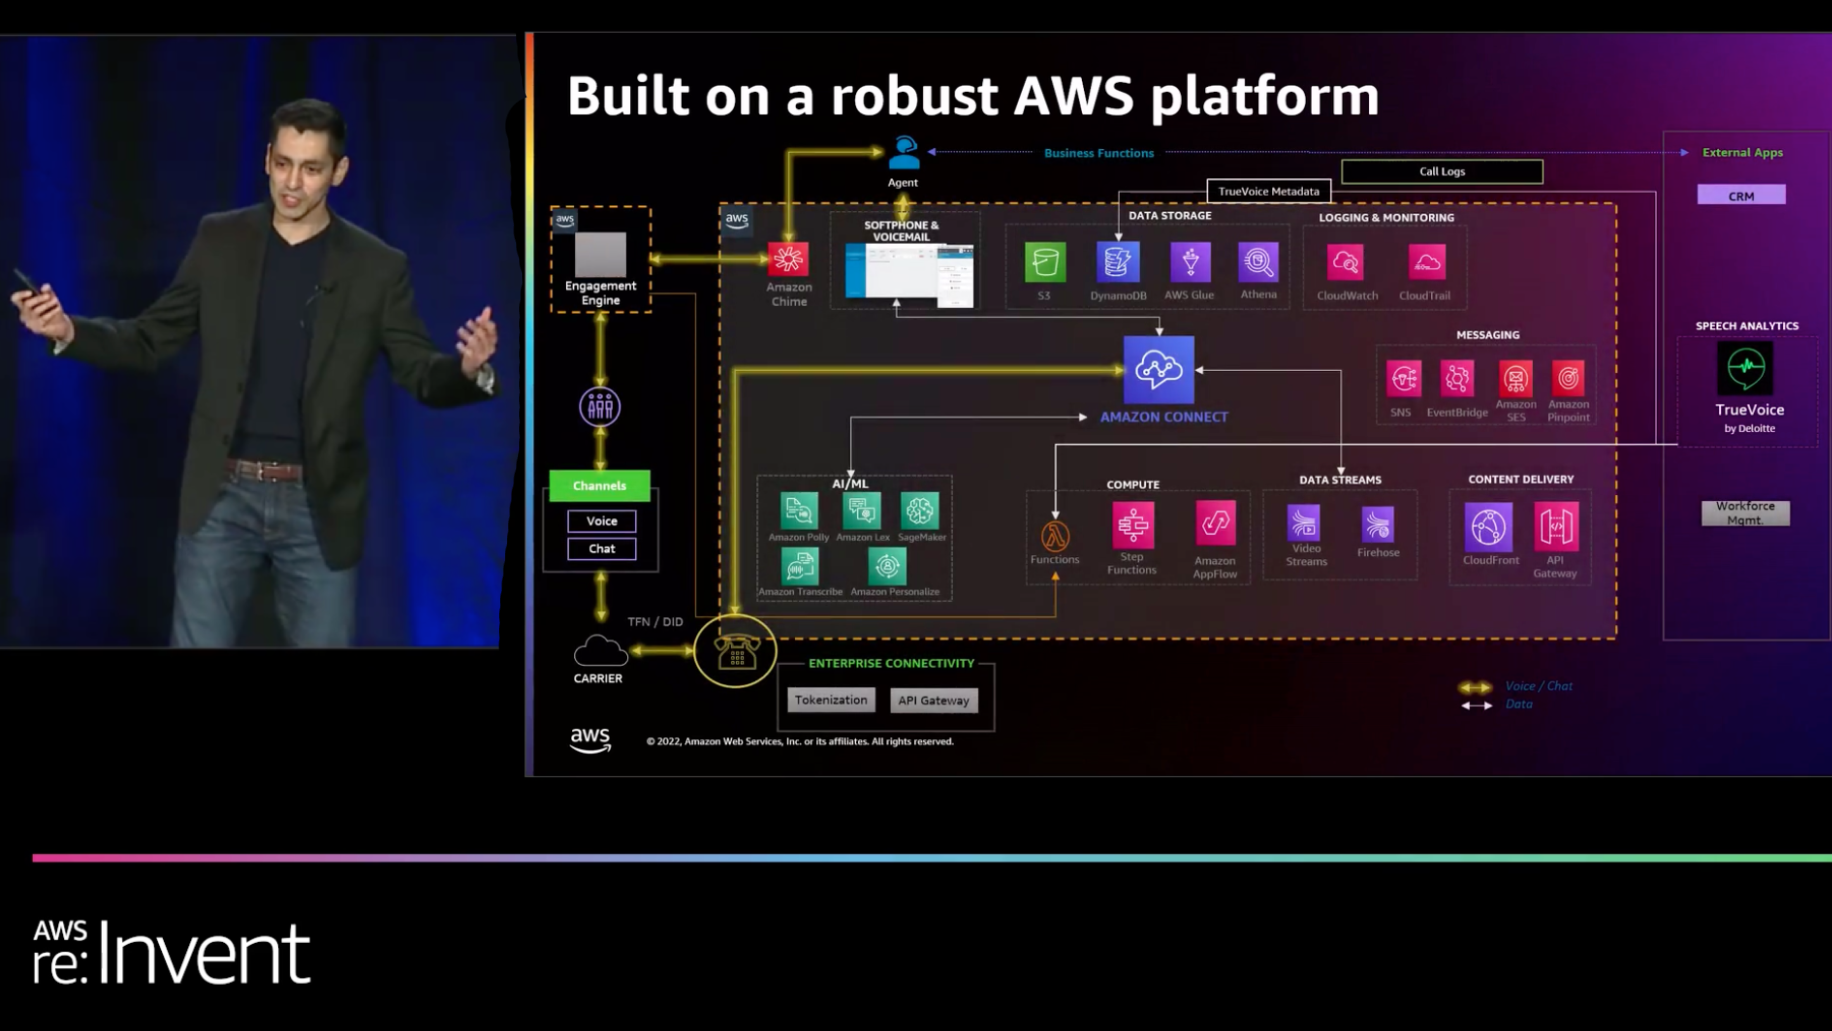Click the Carrier cloud icon

pyautogui.click(x=600, y=652)
